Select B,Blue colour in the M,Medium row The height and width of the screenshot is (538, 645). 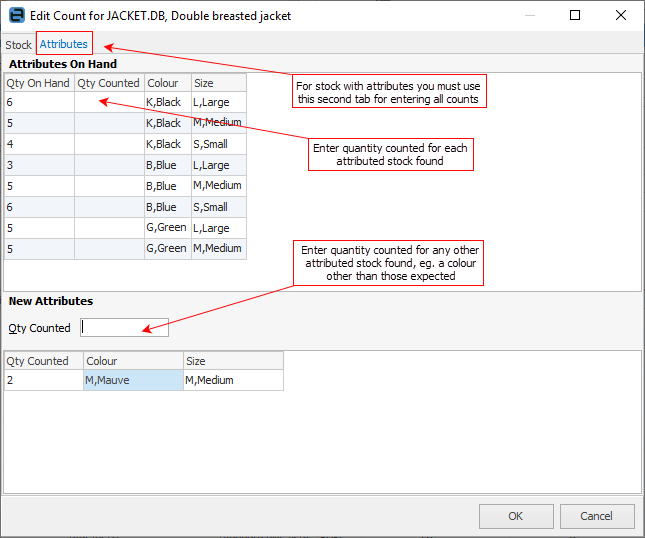pyautogui.click(x=168, y=186)
